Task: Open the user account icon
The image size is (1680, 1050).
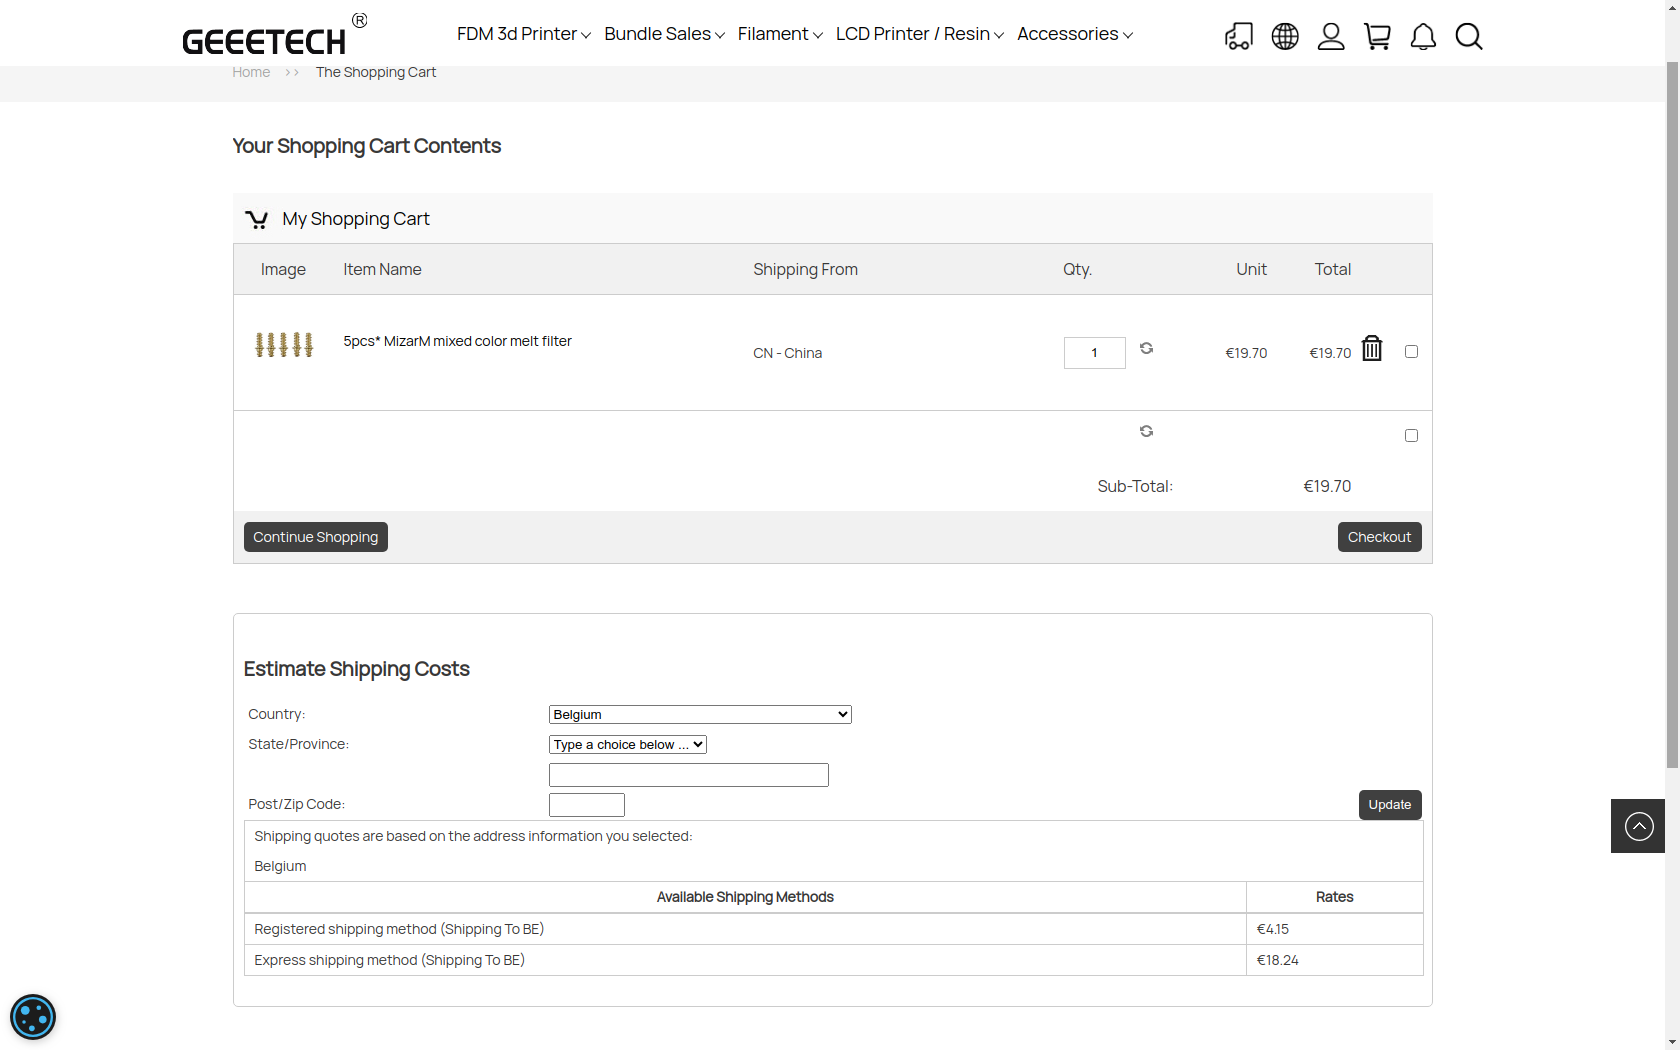Action: click(1331, 37)
